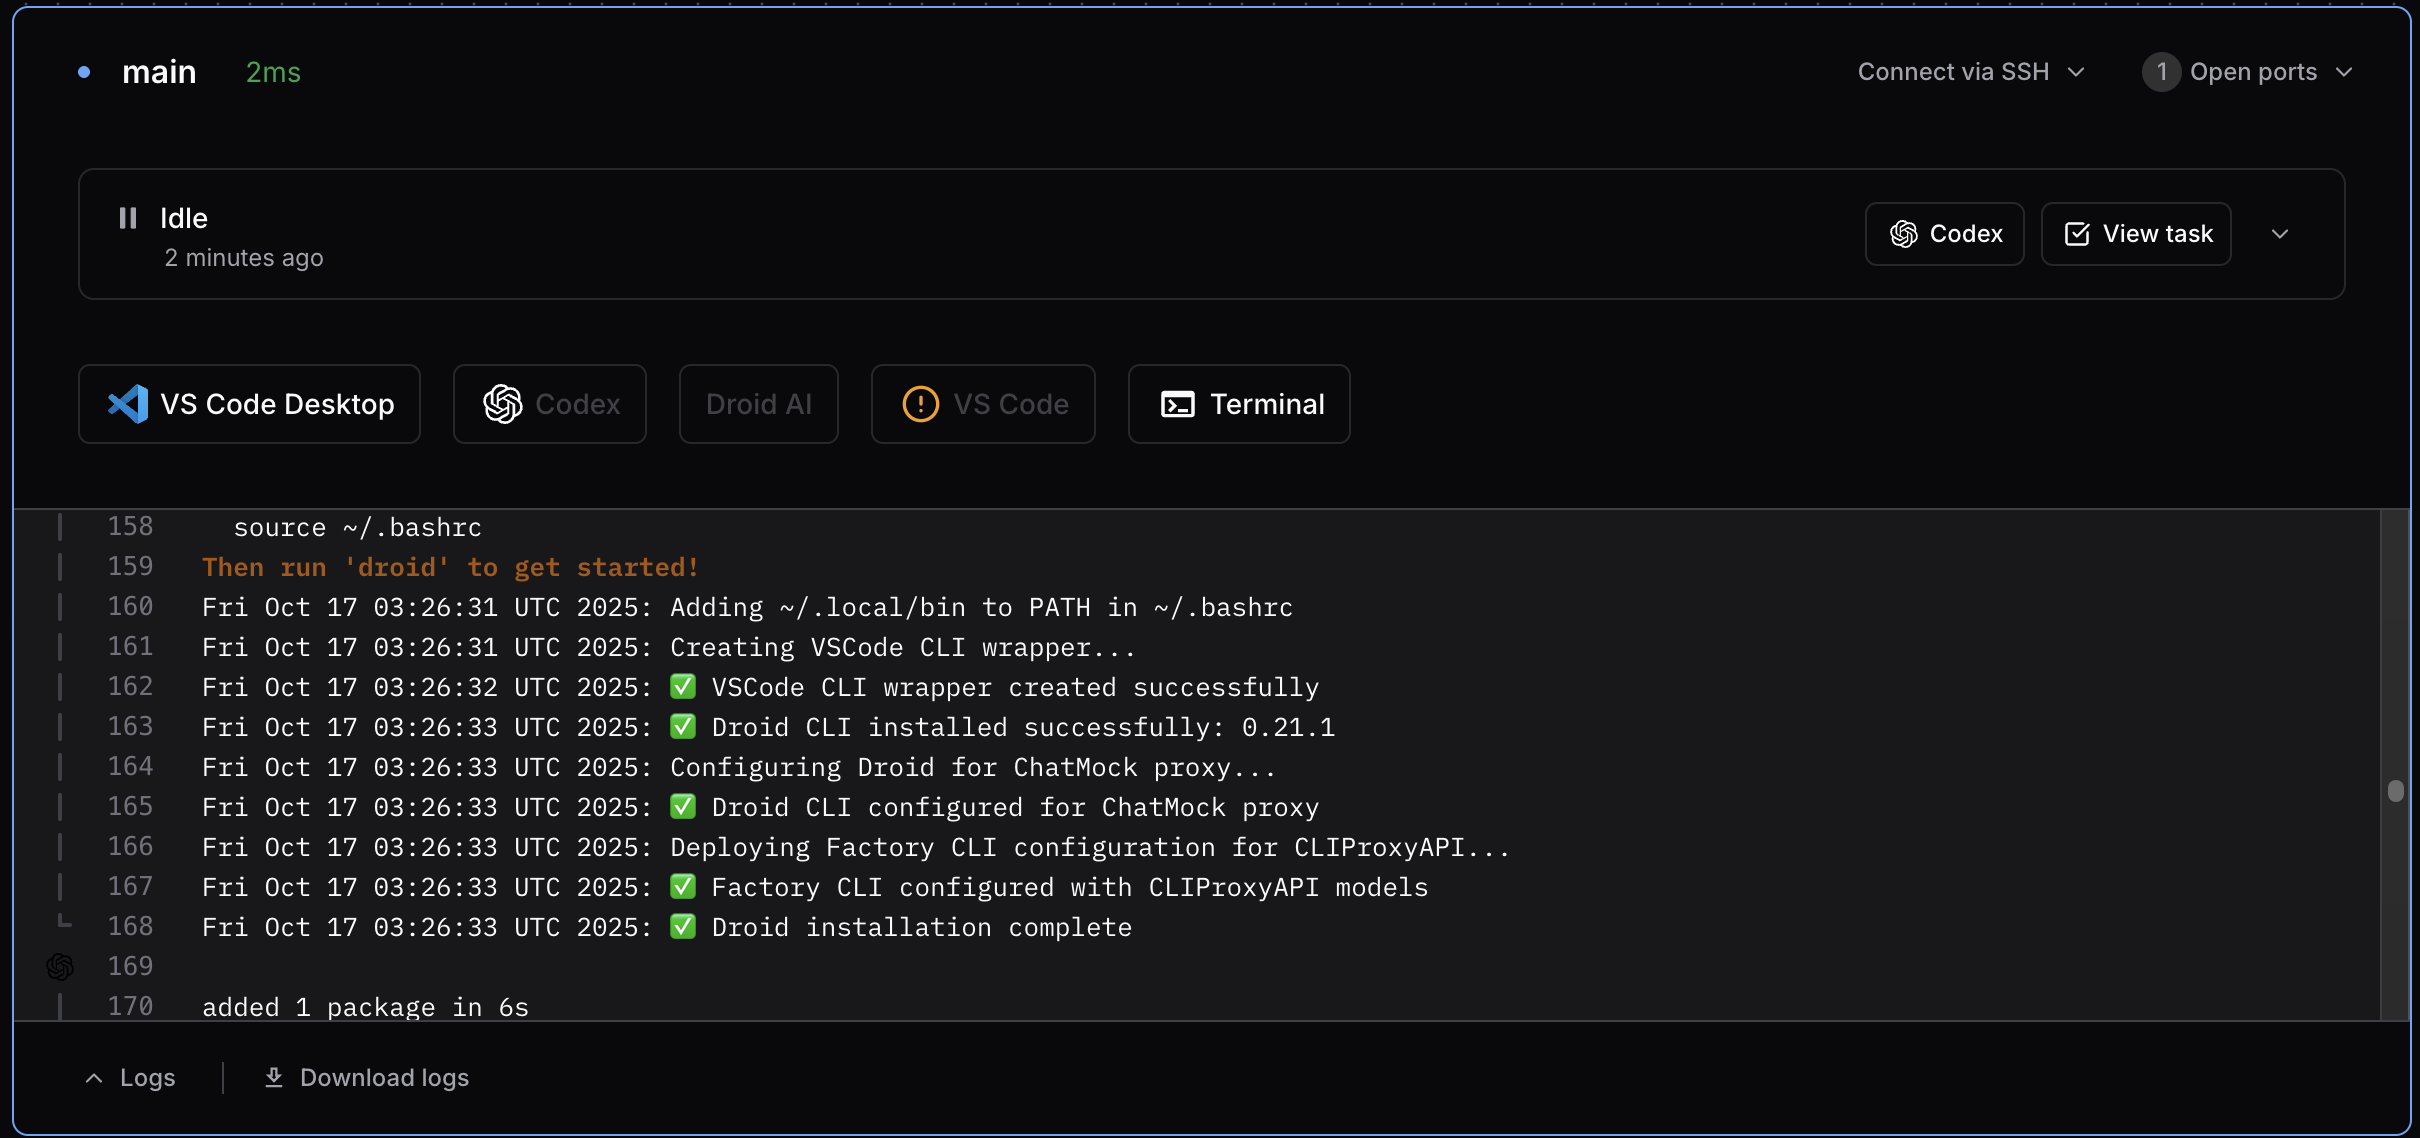Open VS Code Desktop
The height and width of the screenshot is (1138, 2420).
tap(249, 404)
